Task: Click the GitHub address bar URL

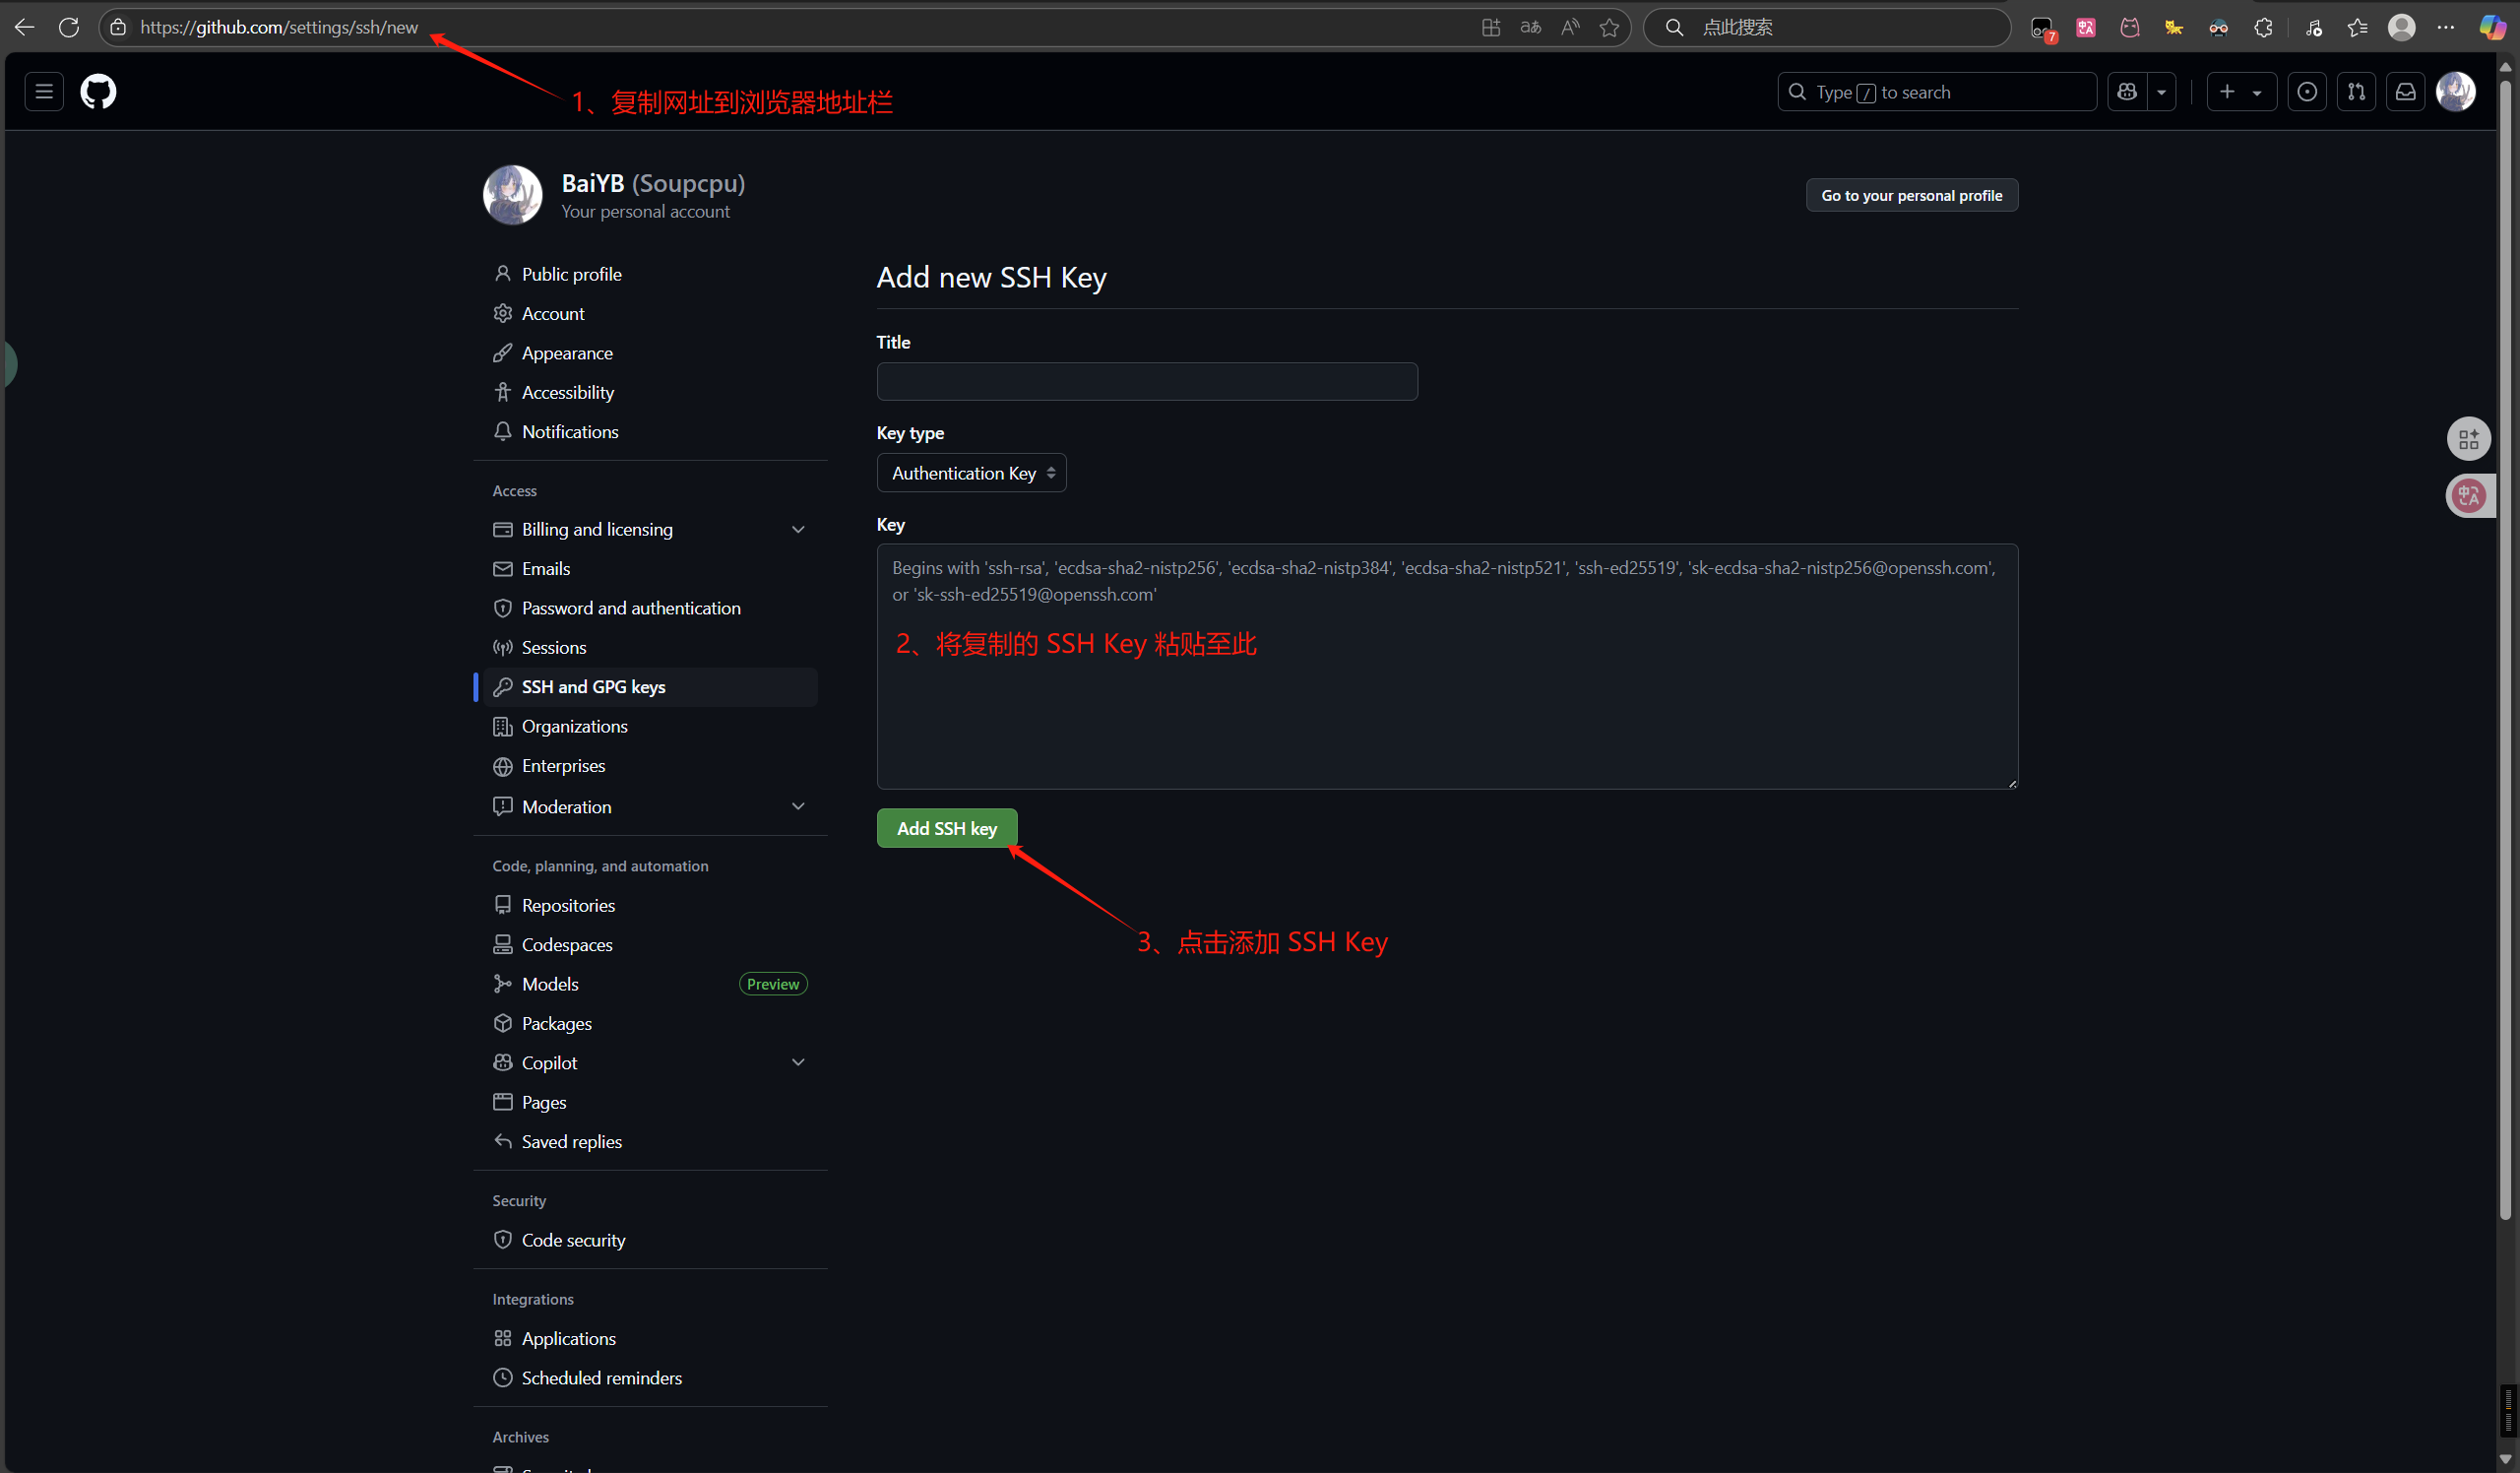Action: (279, 27)
